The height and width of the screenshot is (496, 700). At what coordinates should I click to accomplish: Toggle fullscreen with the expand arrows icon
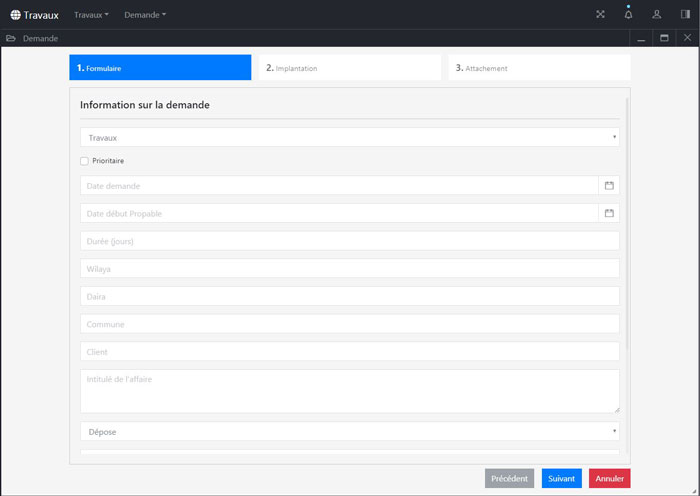pos(600,15)
